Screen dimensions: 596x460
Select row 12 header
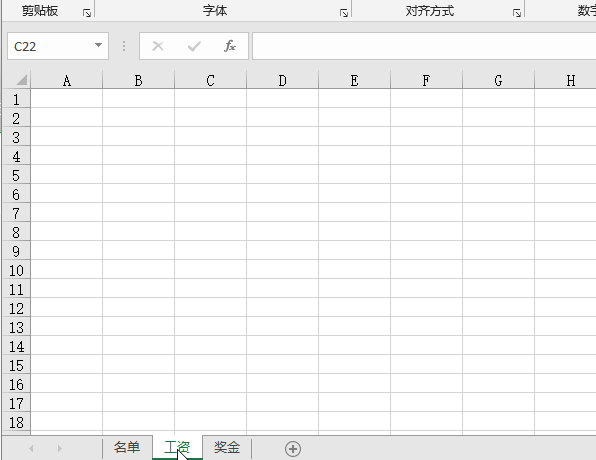click(x=16, y=308)
